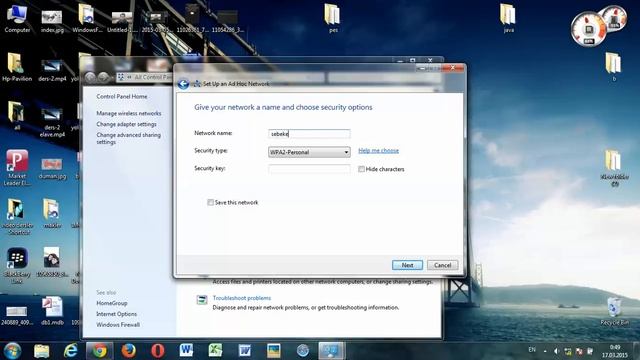The width and height of the screenshot is (640, 360).
Task: Open Firefox from the taskbar
Action: tap(129, 351)
